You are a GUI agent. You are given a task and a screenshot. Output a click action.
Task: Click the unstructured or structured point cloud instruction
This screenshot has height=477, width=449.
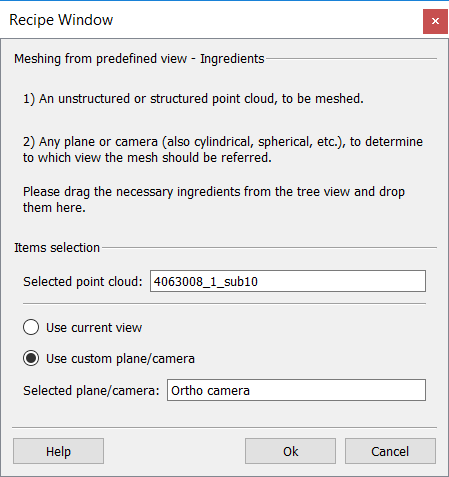[193, 99]
